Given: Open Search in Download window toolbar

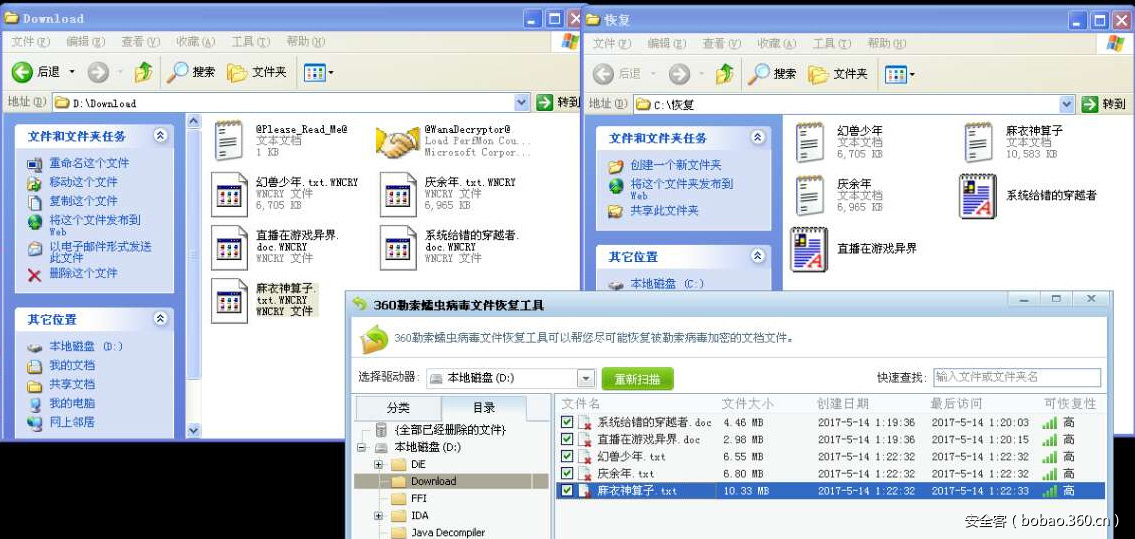Looking at the screenshot, I should coord(191,72).
